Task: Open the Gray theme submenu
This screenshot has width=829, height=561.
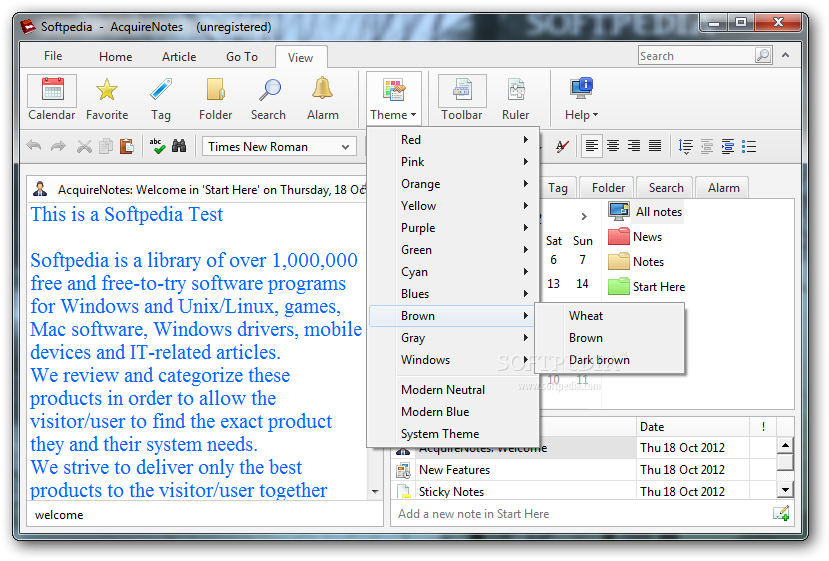Action: 454,338
